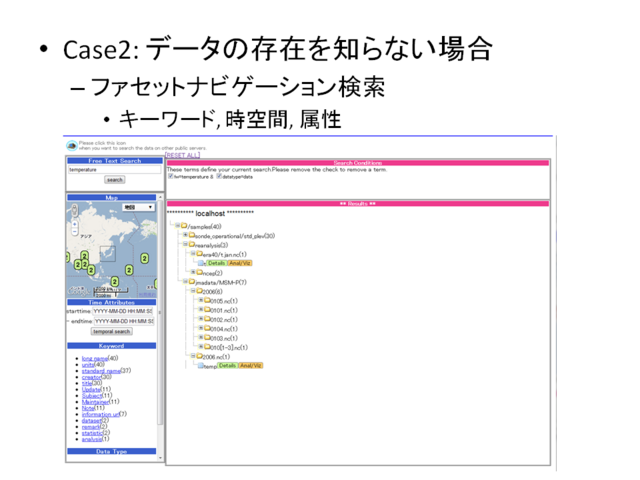Click the public servers search icon

pyautogui.click(x=71, y=146)
